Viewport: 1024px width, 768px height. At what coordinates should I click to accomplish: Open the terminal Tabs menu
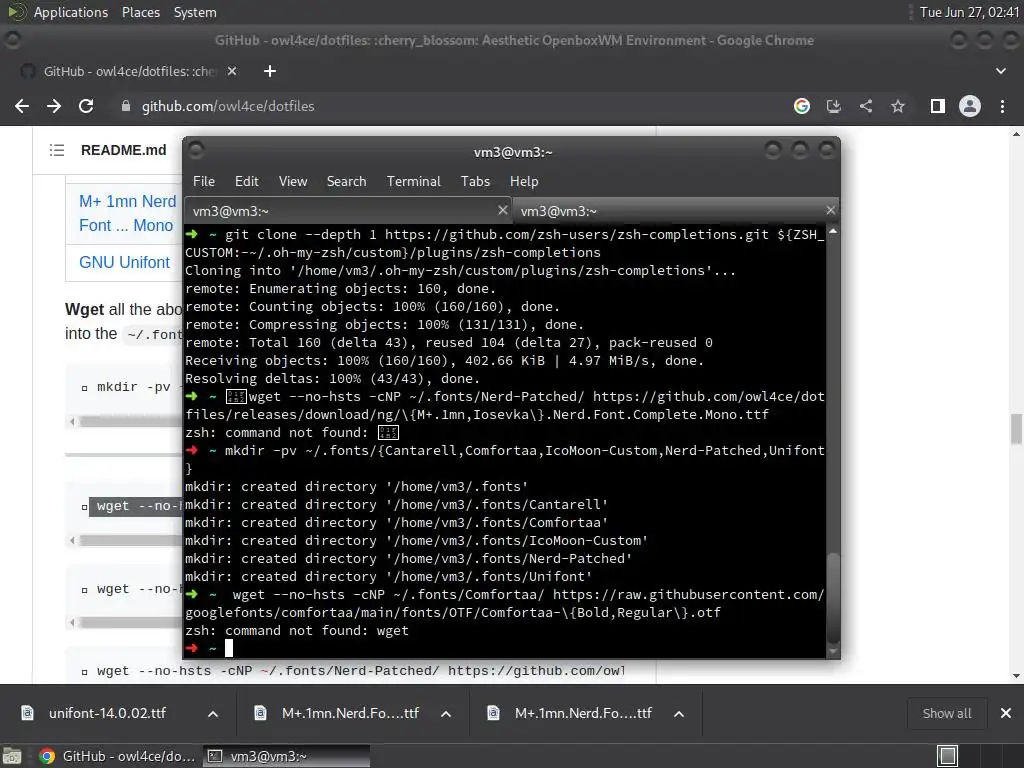pos(475,182)
